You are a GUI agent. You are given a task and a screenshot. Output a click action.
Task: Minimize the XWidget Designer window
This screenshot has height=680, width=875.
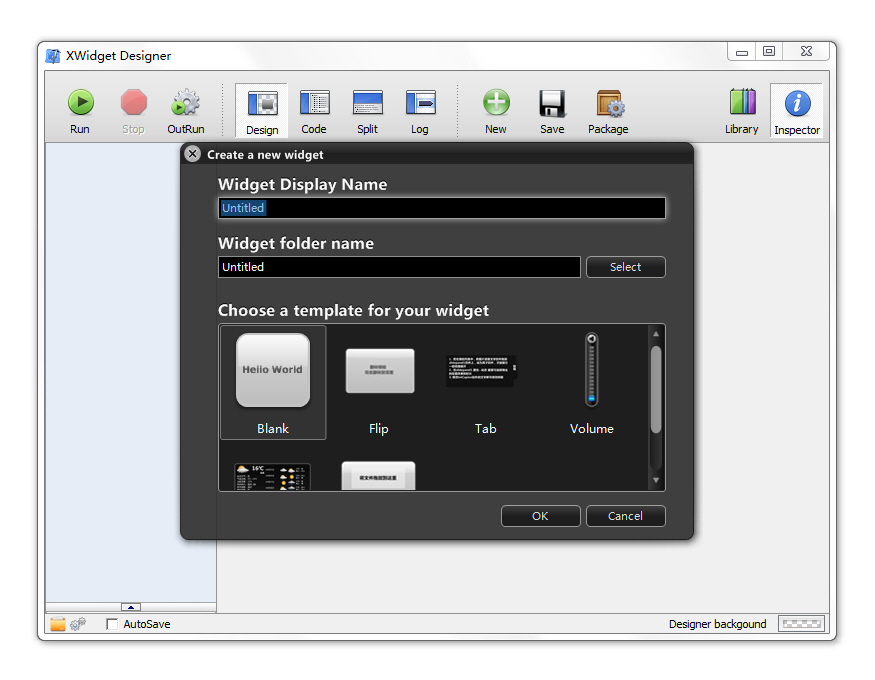(742, 52)
